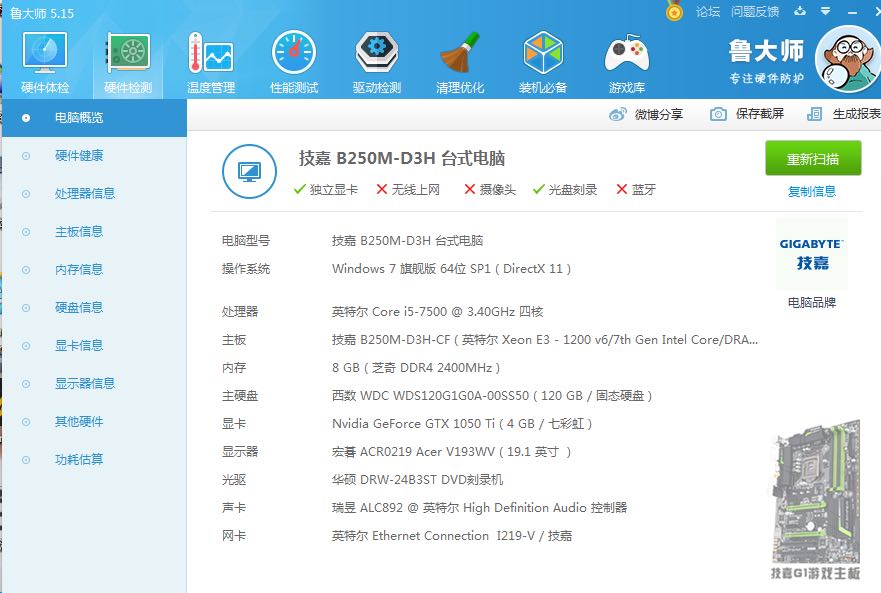881x593 pixels.
Task: Click the medal icon in title bar
Action: (x=674, y=11)
